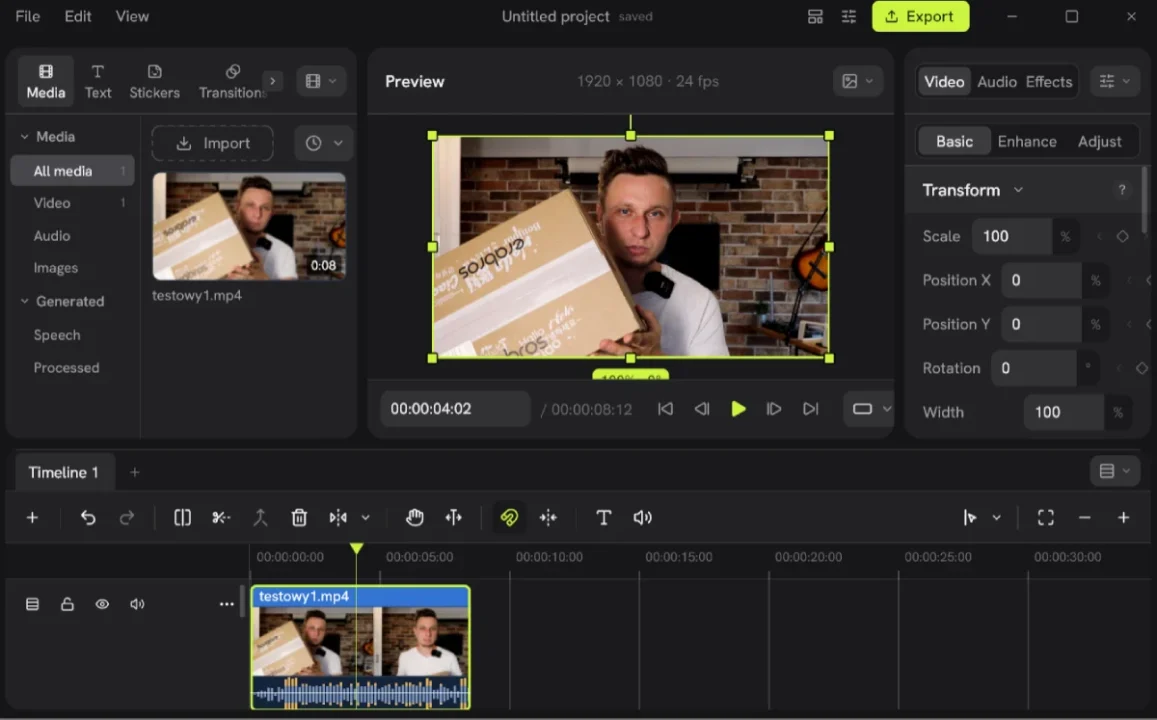Click the Width value field

pyautogui.click(x=1063, y=412)
